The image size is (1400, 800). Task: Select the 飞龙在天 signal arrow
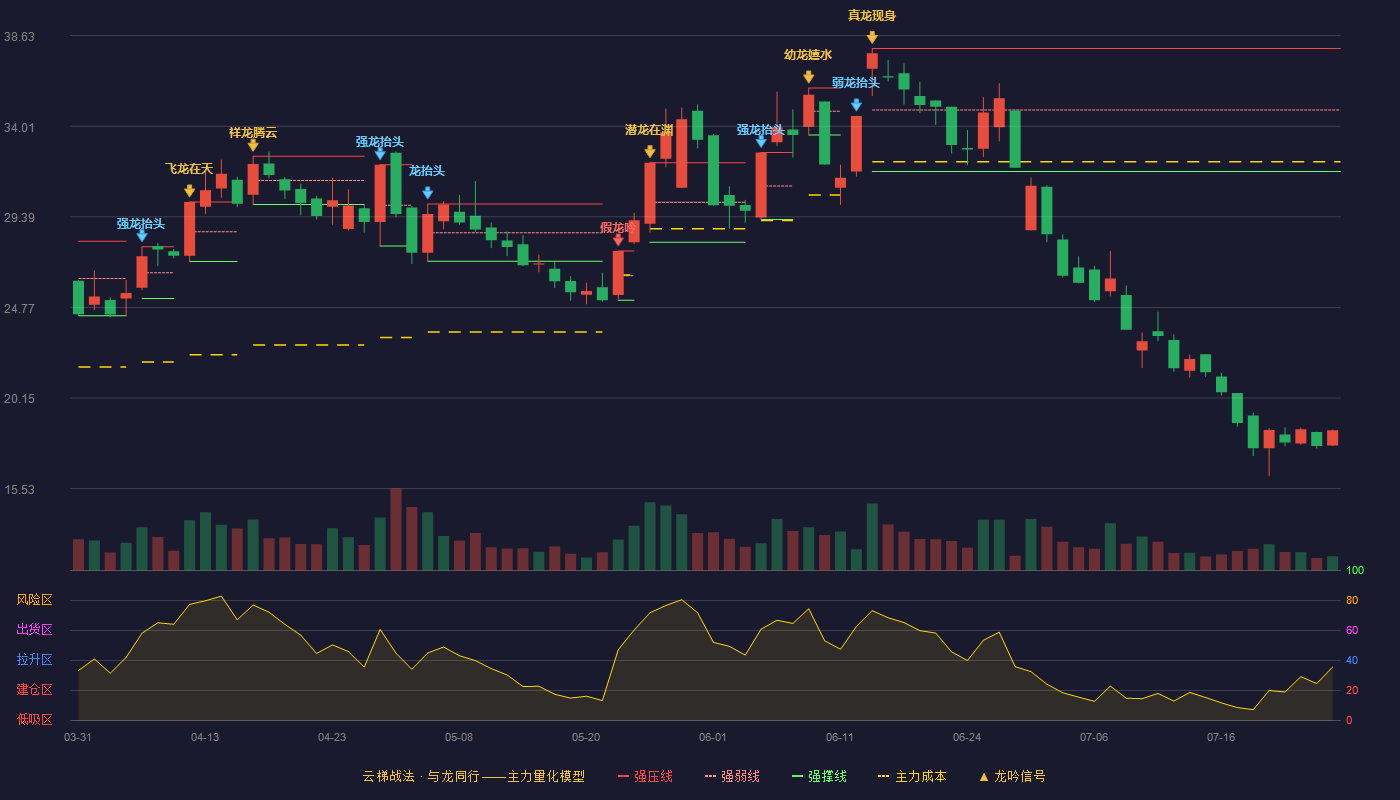(190, 191)
